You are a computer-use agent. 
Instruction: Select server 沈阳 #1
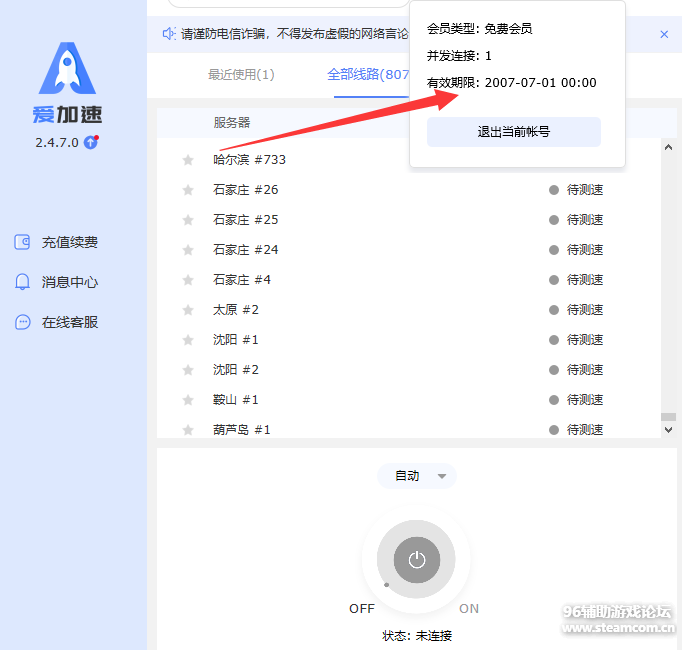tap(235, 339)
